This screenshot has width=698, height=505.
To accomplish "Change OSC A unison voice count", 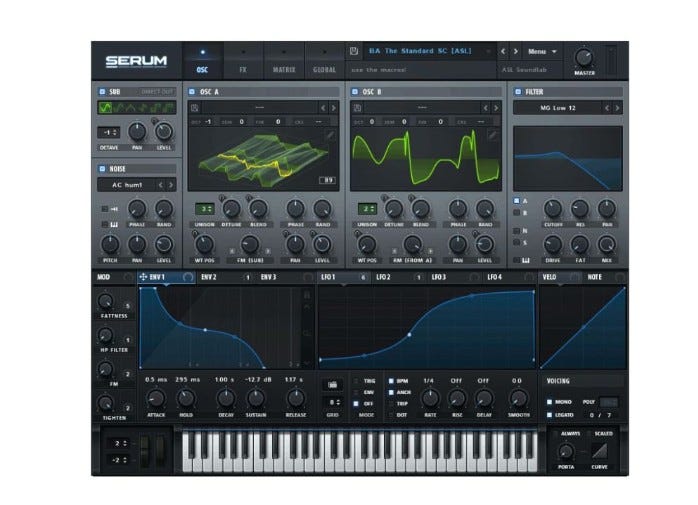I will tap(205, 208).
